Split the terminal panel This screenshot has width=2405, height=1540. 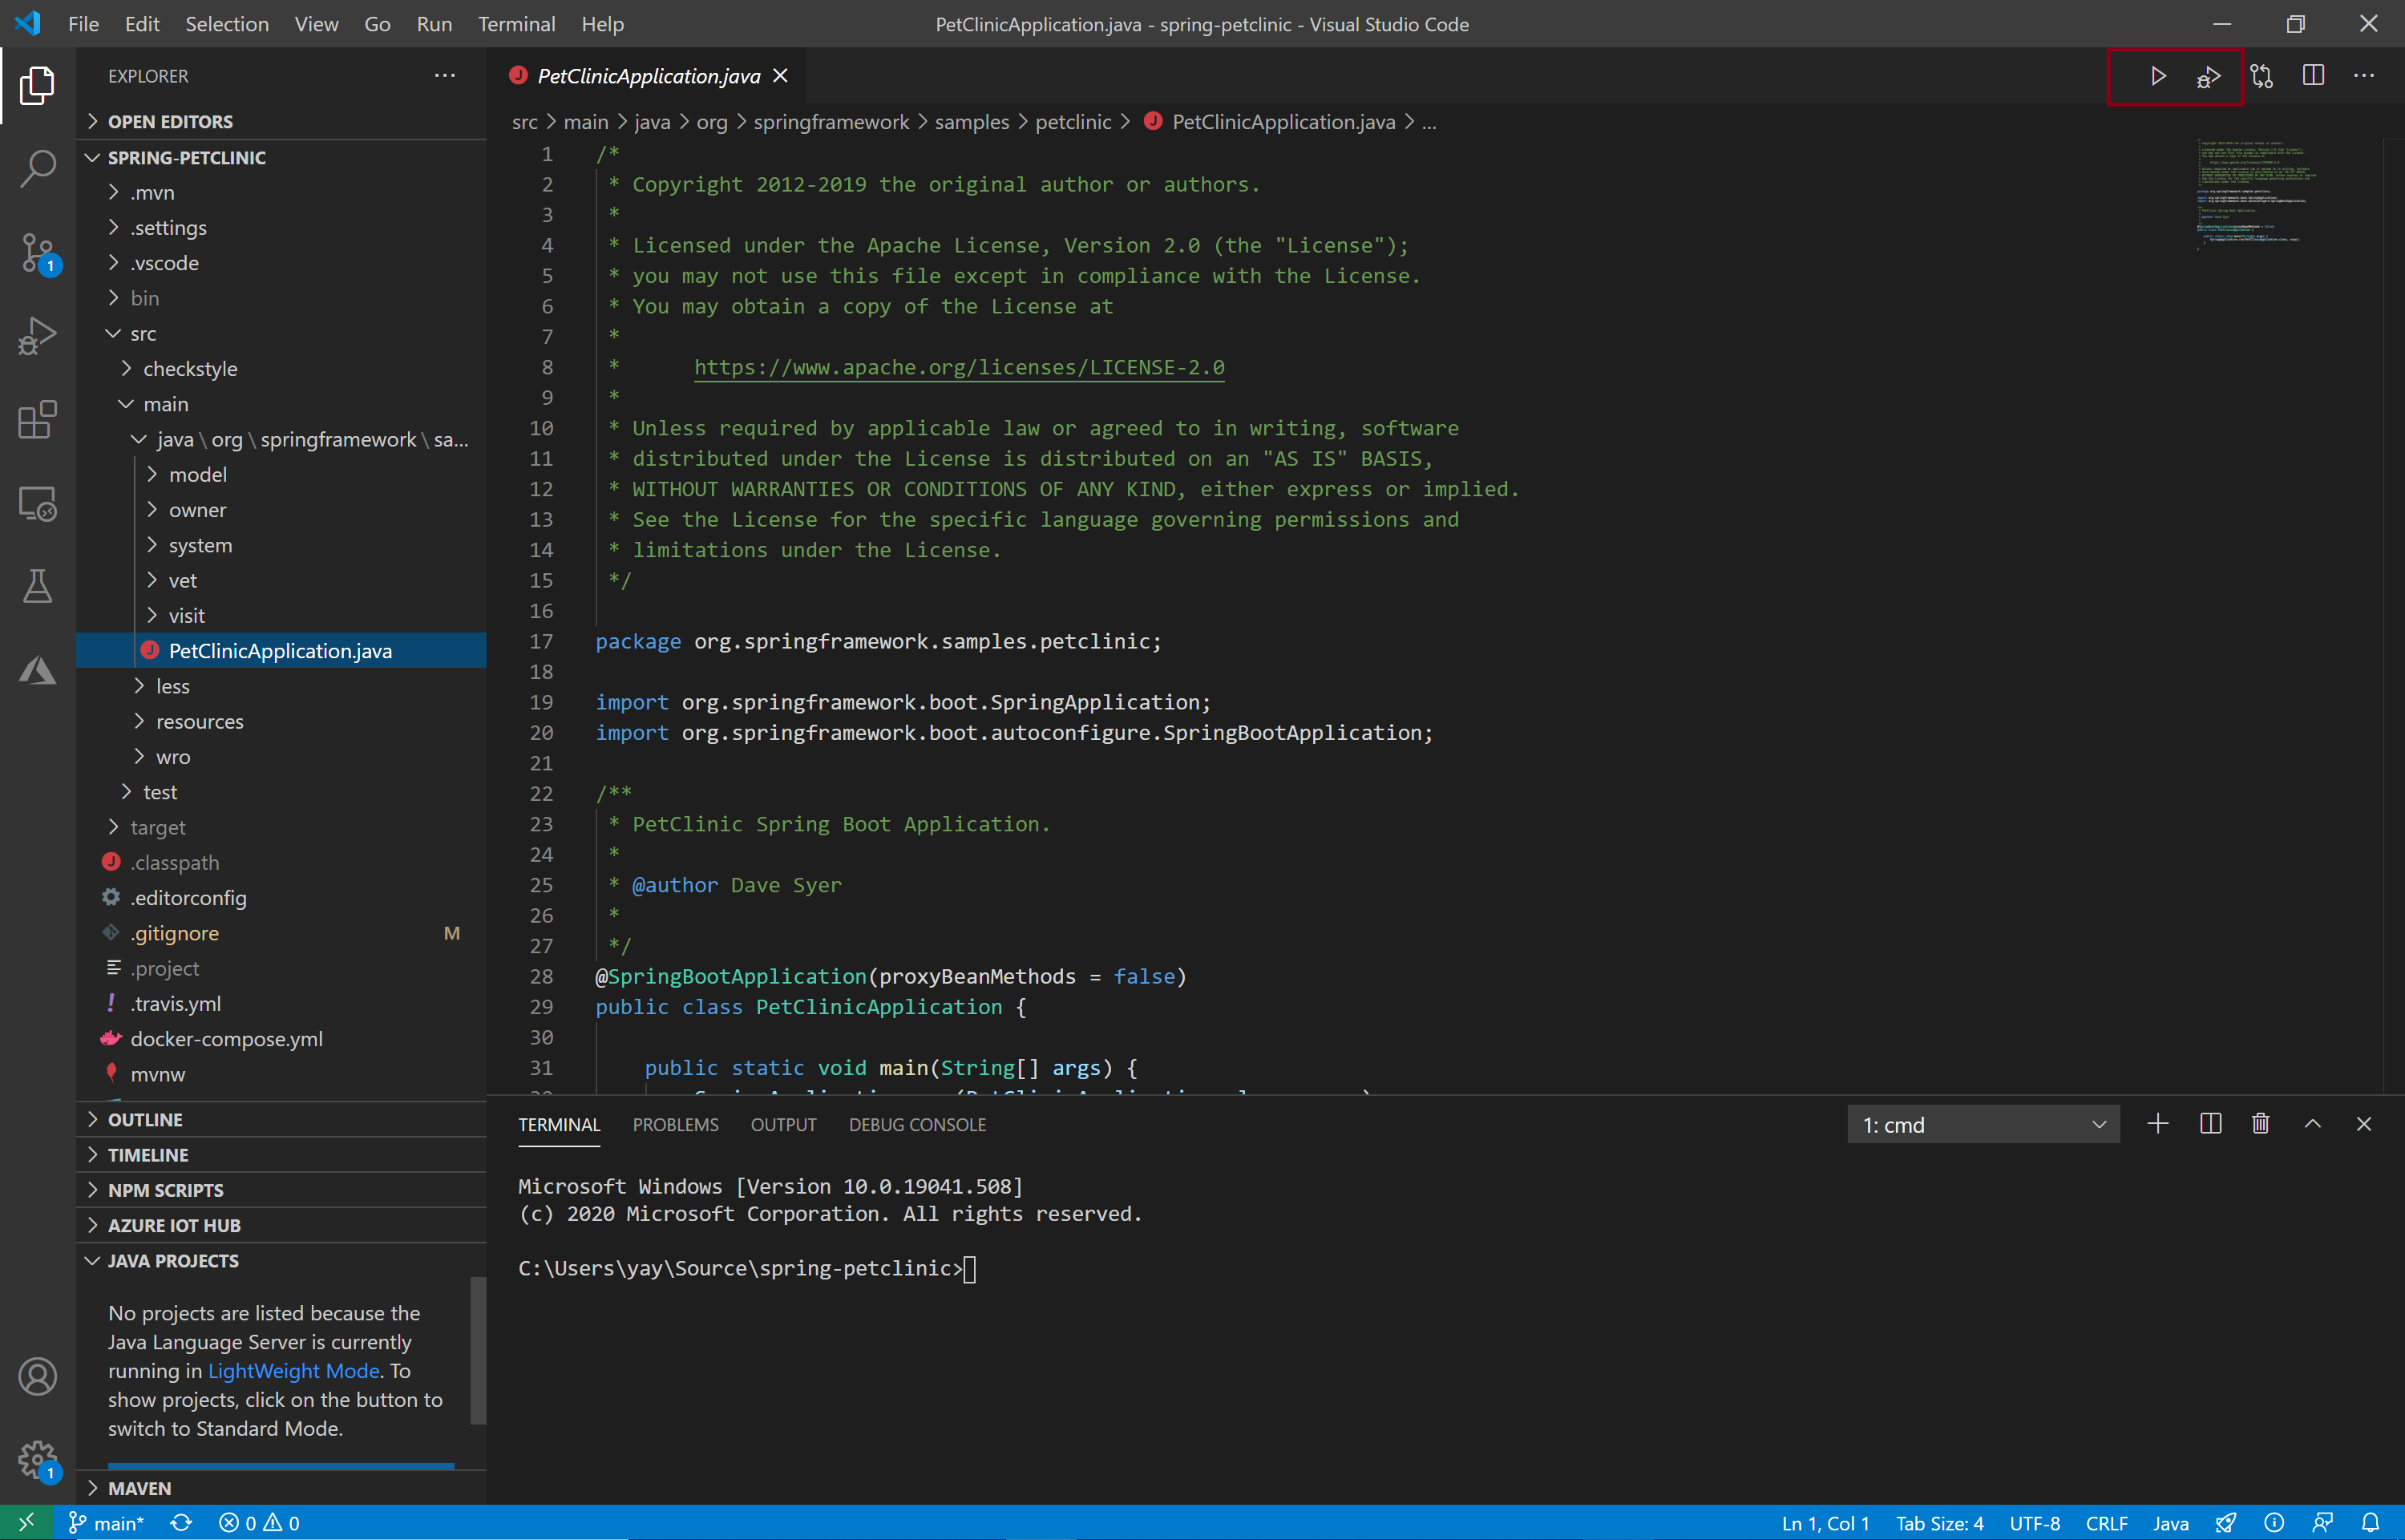(2210, 1124)
